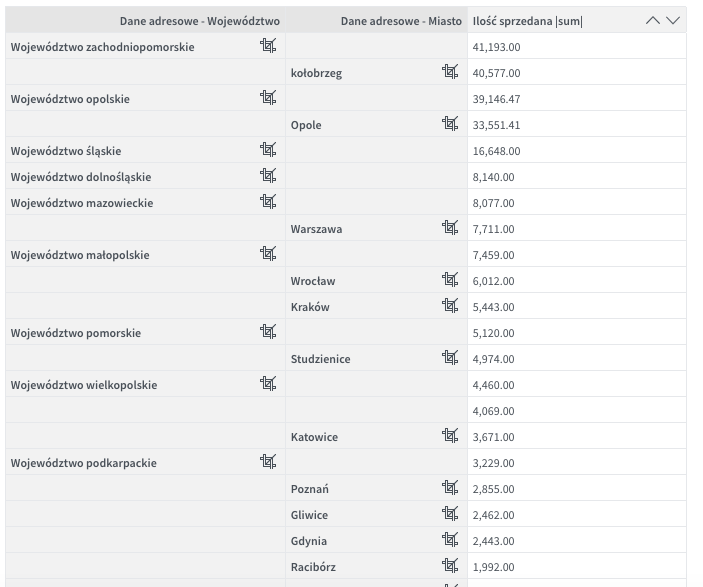This screenshot has height=587, width=703.
Task: Select the 41,193.00 value cell
Action: (496, 46)
